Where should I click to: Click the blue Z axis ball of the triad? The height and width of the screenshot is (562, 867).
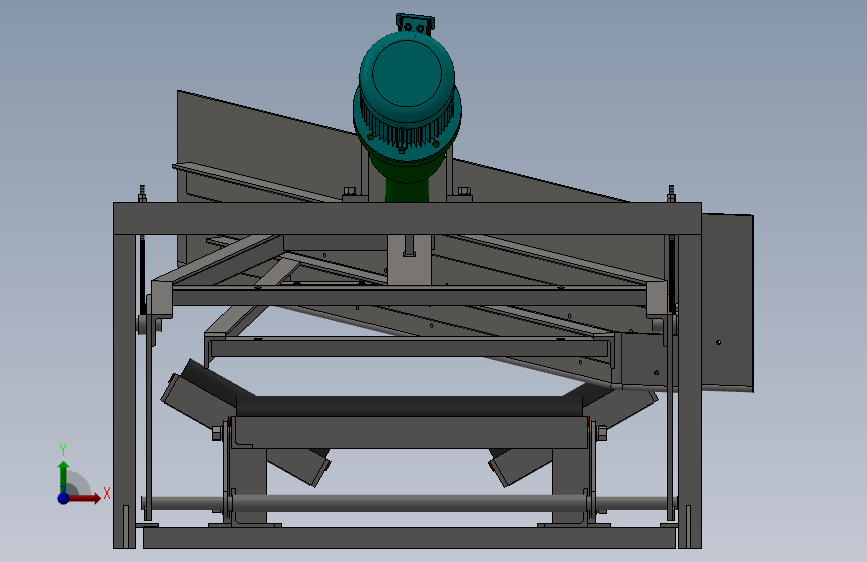pyautogui.click(x=63, y=498)
